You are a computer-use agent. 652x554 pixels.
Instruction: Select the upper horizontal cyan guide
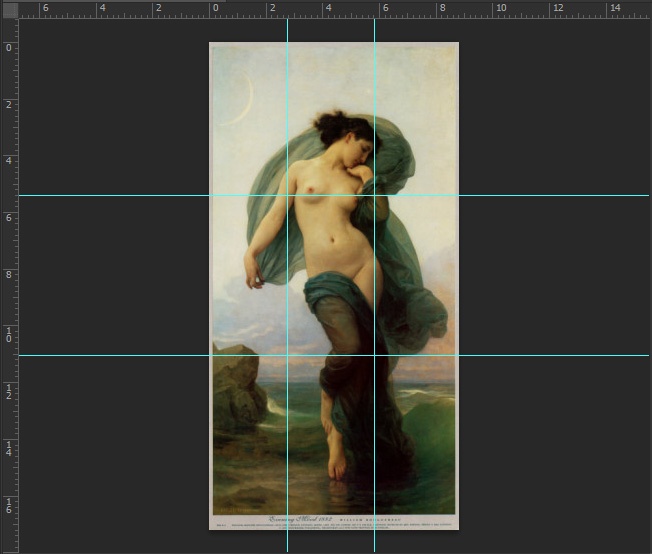(334, 195)
